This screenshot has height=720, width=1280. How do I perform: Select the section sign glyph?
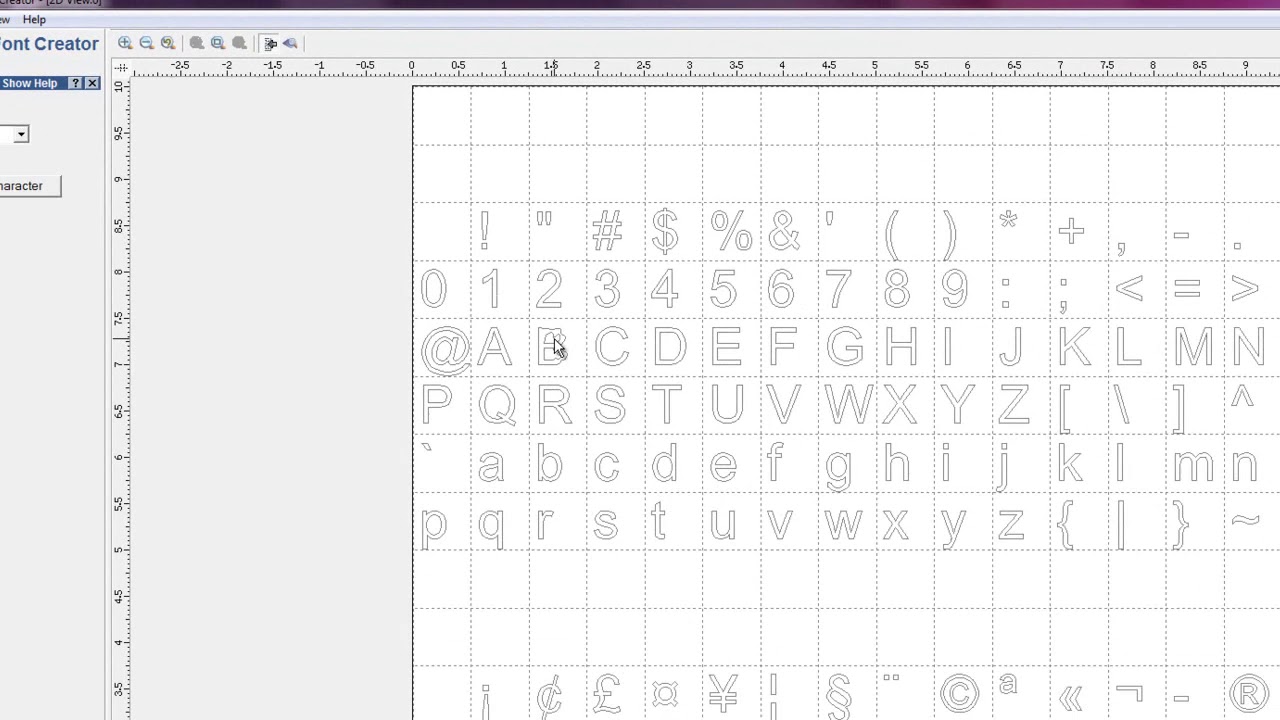pos(839,696)
